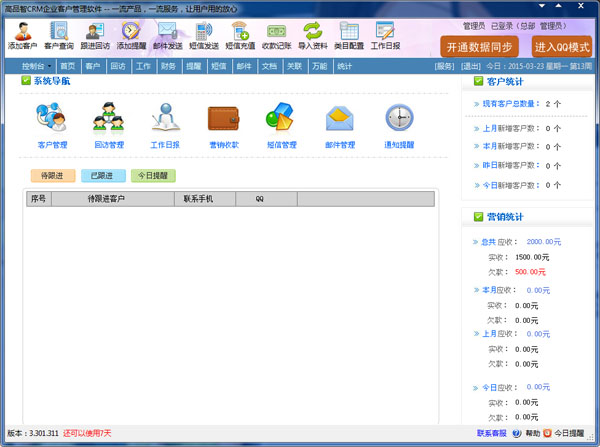Open 工作日报 in the system navigation area
Screen dimensions: 600x447
tap(165, 126)
